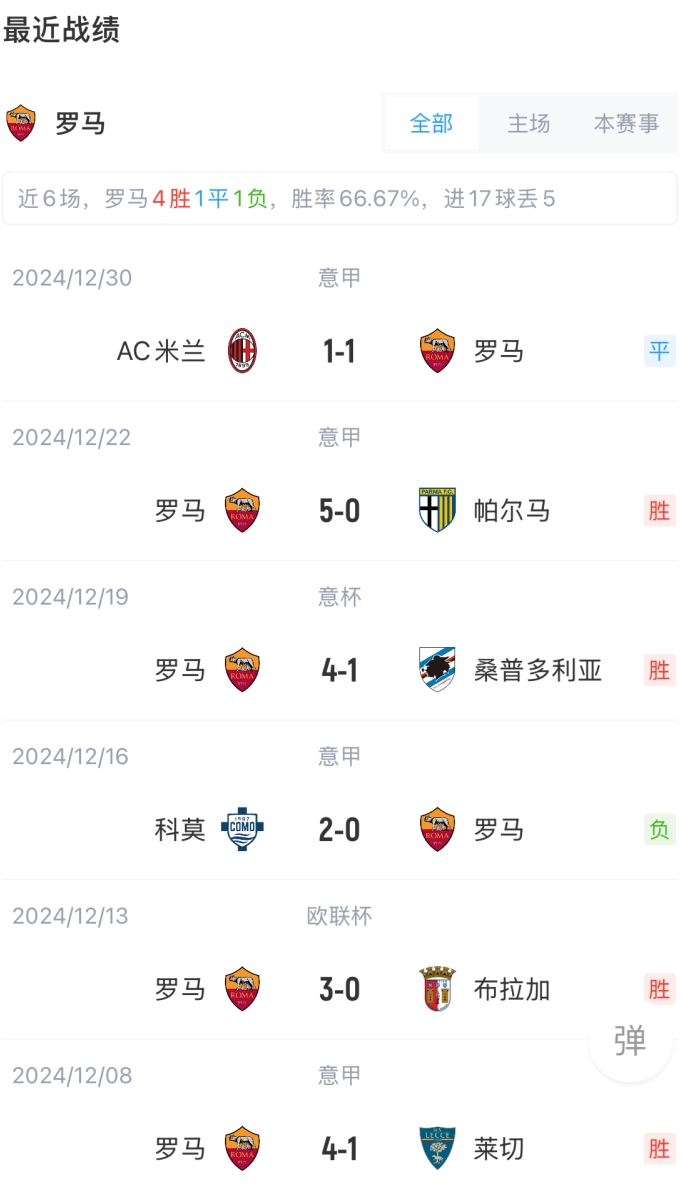This screenshot has height=1194, width=683.
Task: Tap the Sampdoria club crest
Action: (437, 670)
